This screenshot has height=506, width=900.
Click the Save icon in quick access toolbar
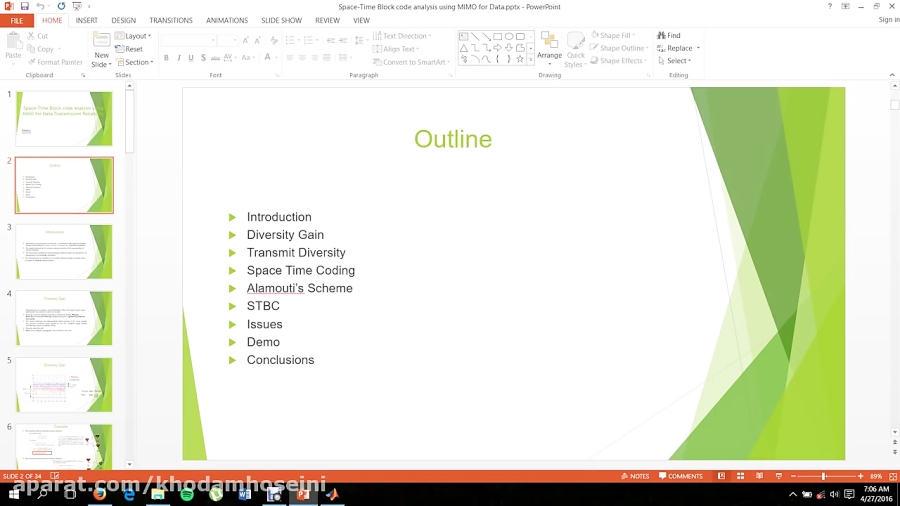click(25, 6)
